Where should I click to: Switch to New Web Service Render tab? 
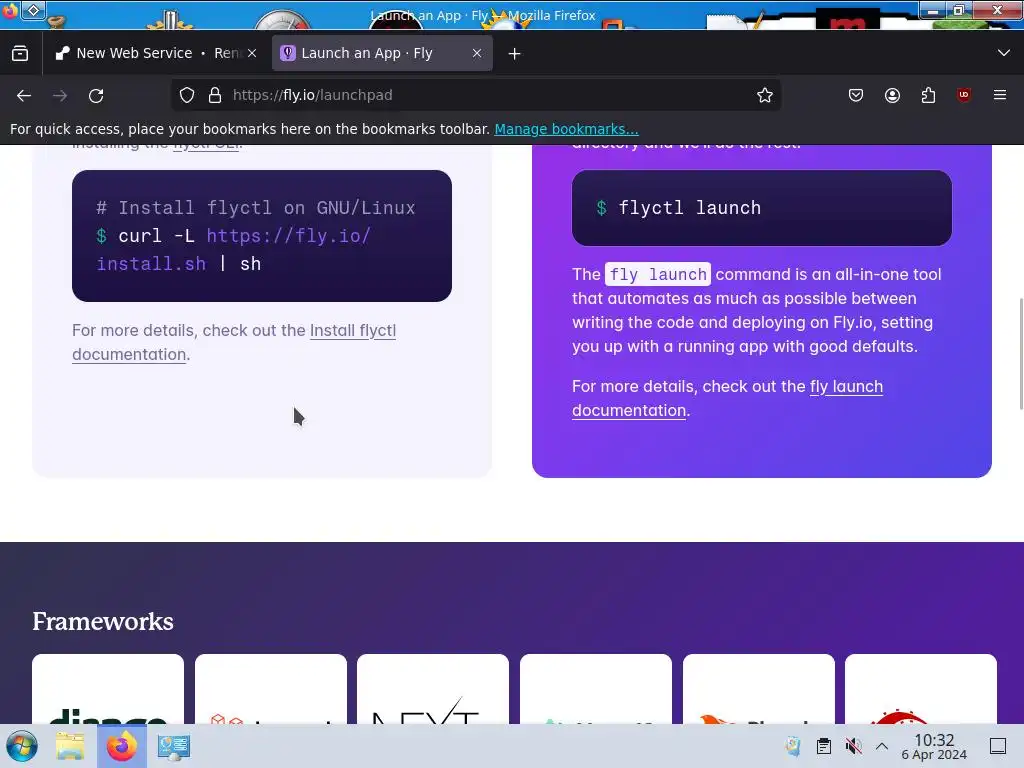coord(150,54)
